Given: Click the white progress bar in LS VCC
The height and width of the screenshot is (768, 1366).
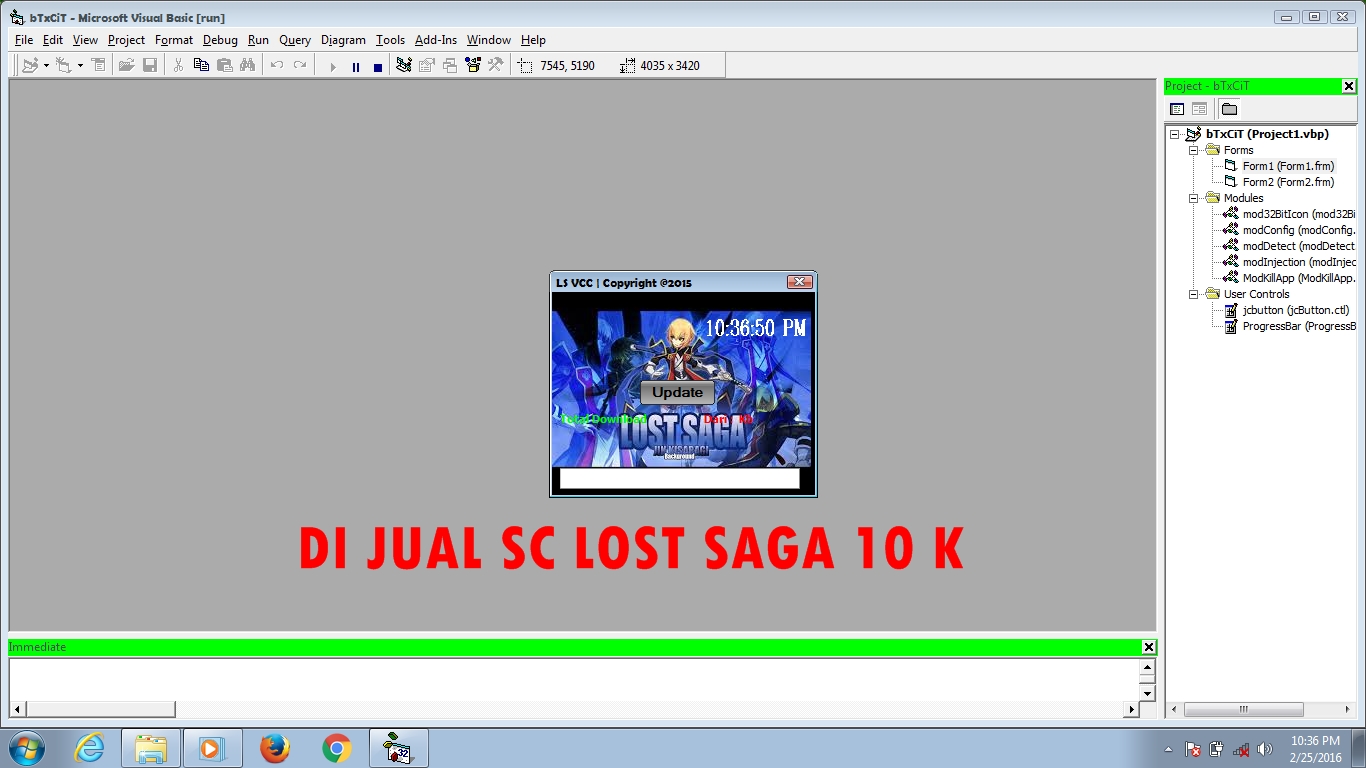Looking at the screenshot, I should [x=680, y=478].
